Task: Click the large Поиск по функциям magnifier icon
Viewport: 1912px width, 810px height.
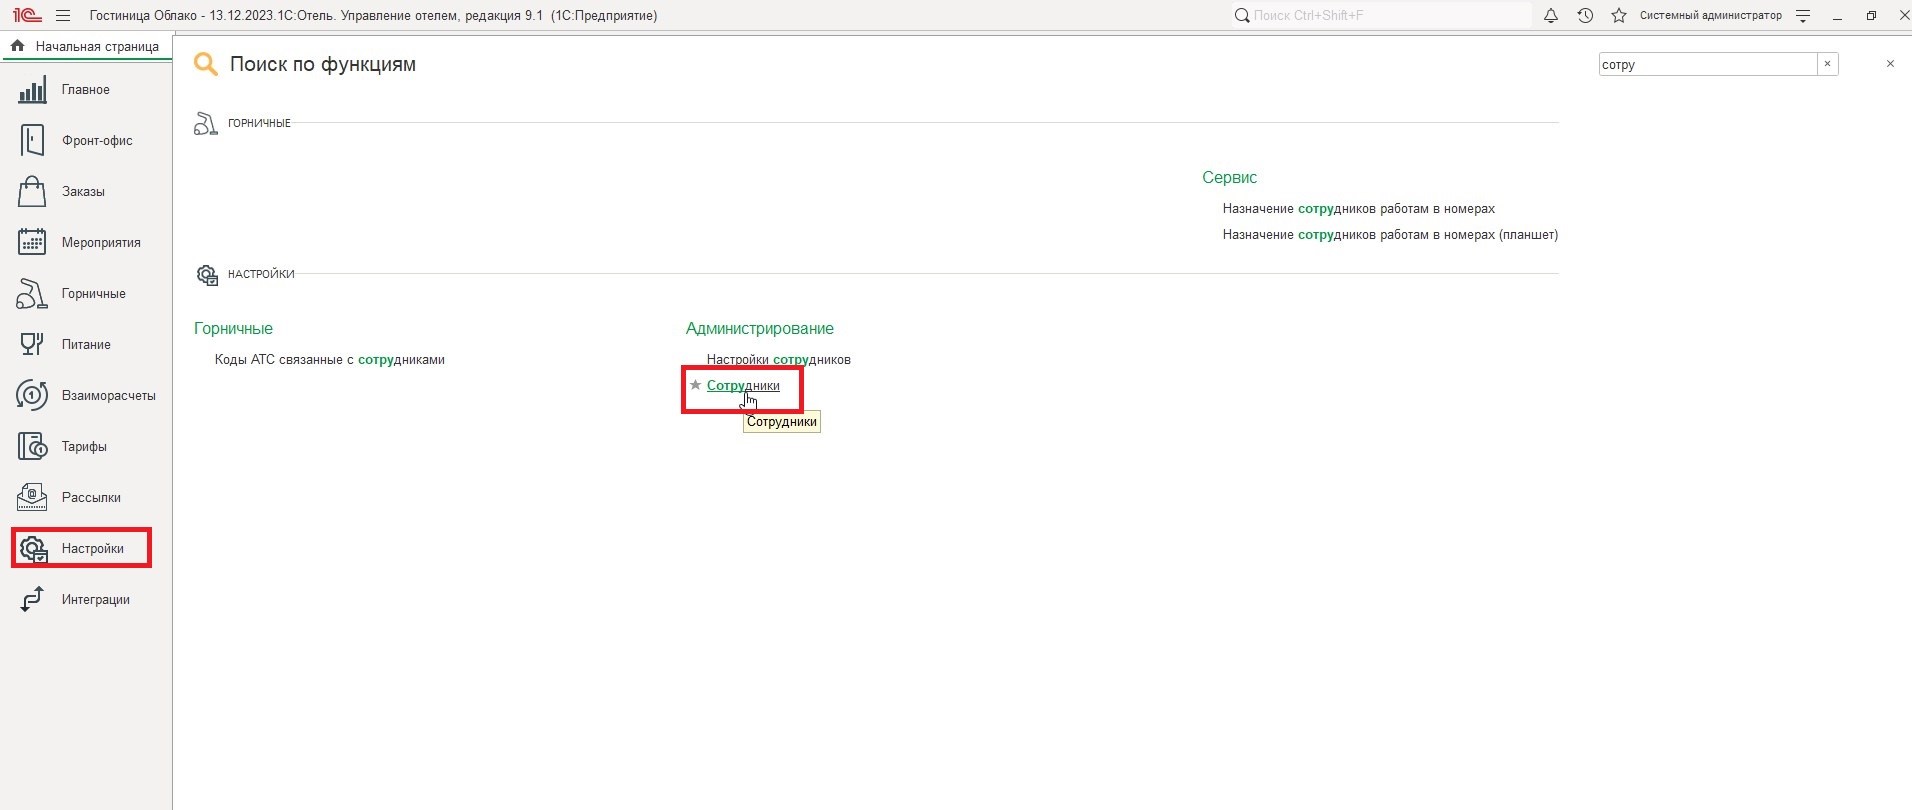Action: [206, 65]
